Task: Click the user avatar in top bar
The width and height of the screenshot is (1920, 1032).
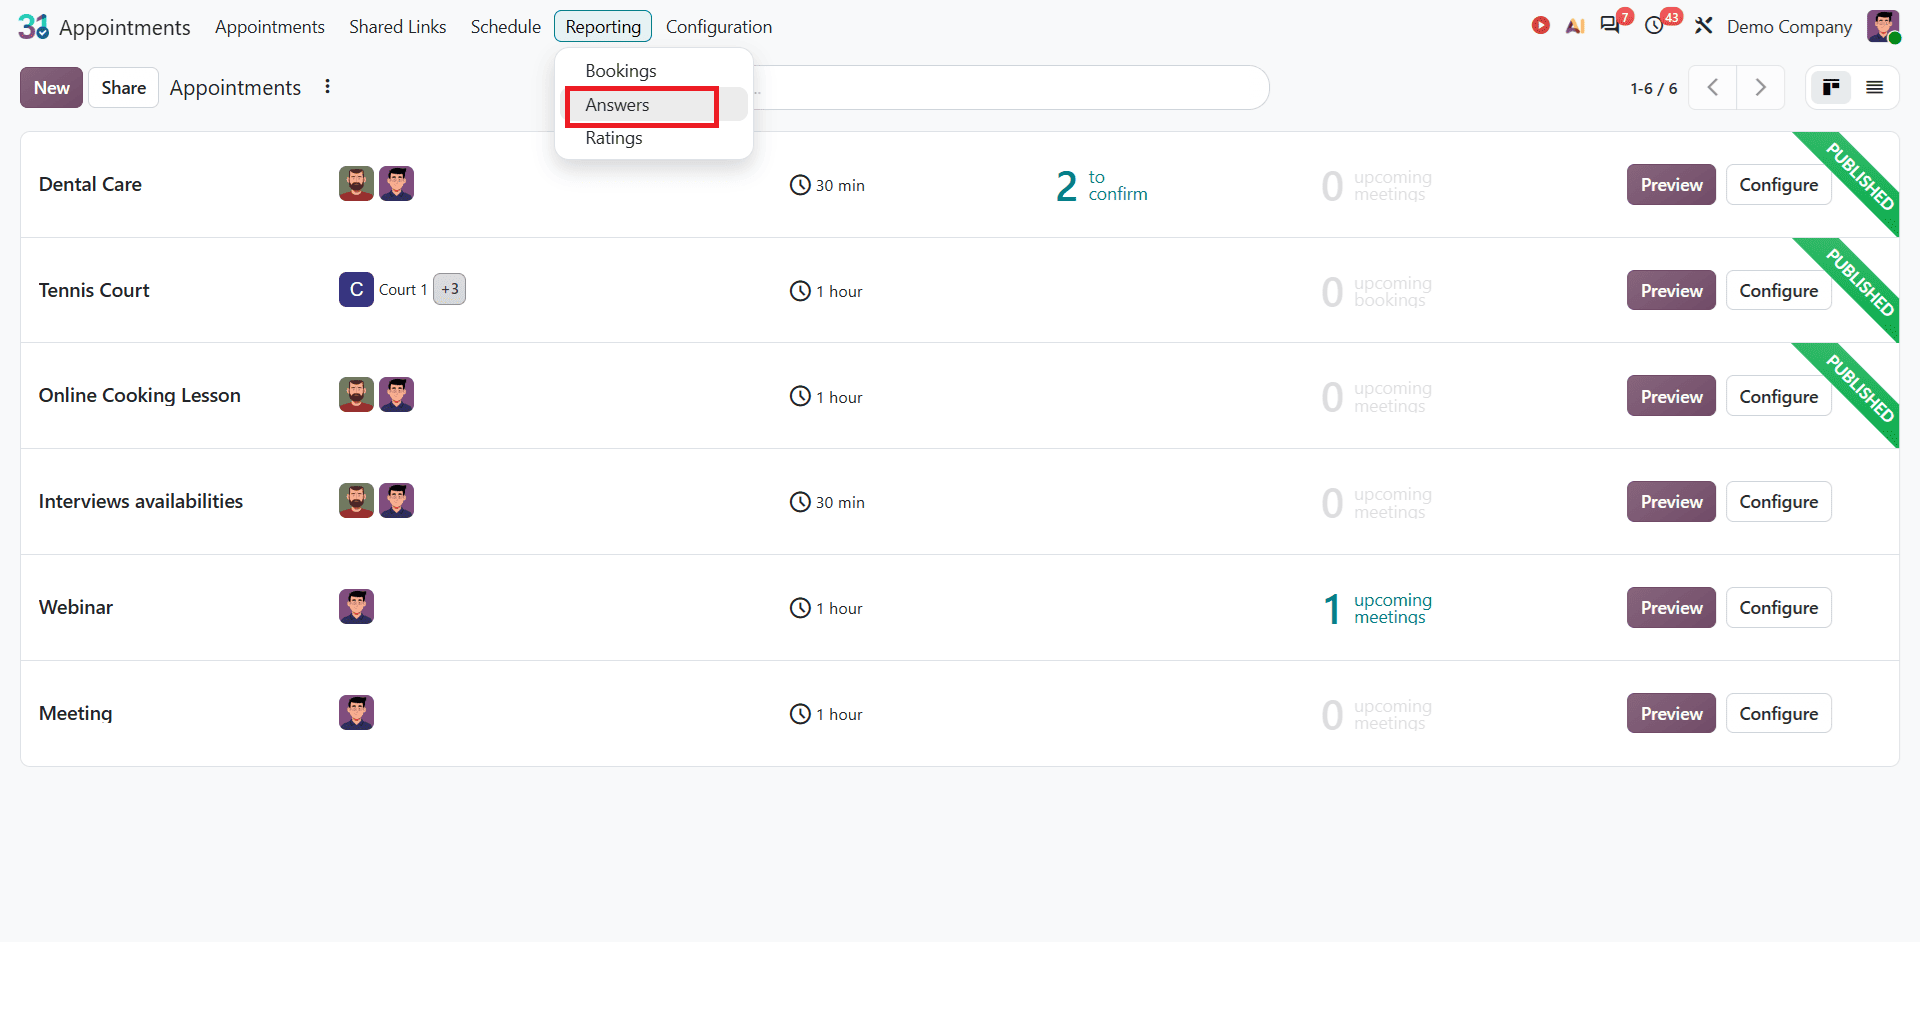Action: coord(1883,26)
